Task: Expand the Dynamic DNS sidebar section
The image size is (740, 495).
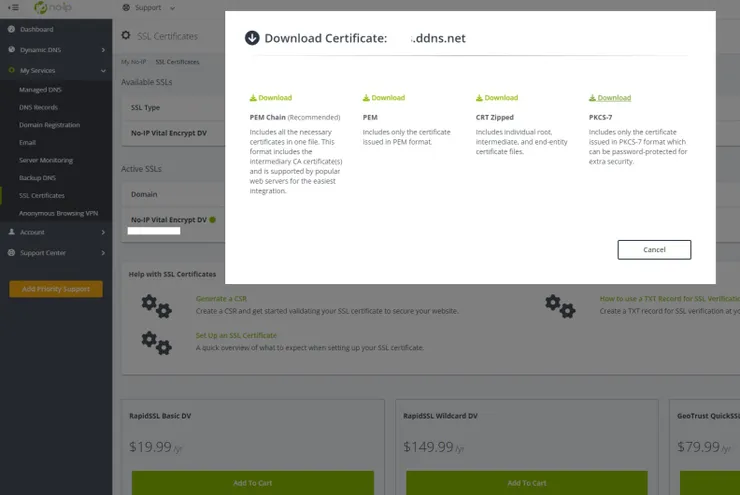Action: (103, 50)
